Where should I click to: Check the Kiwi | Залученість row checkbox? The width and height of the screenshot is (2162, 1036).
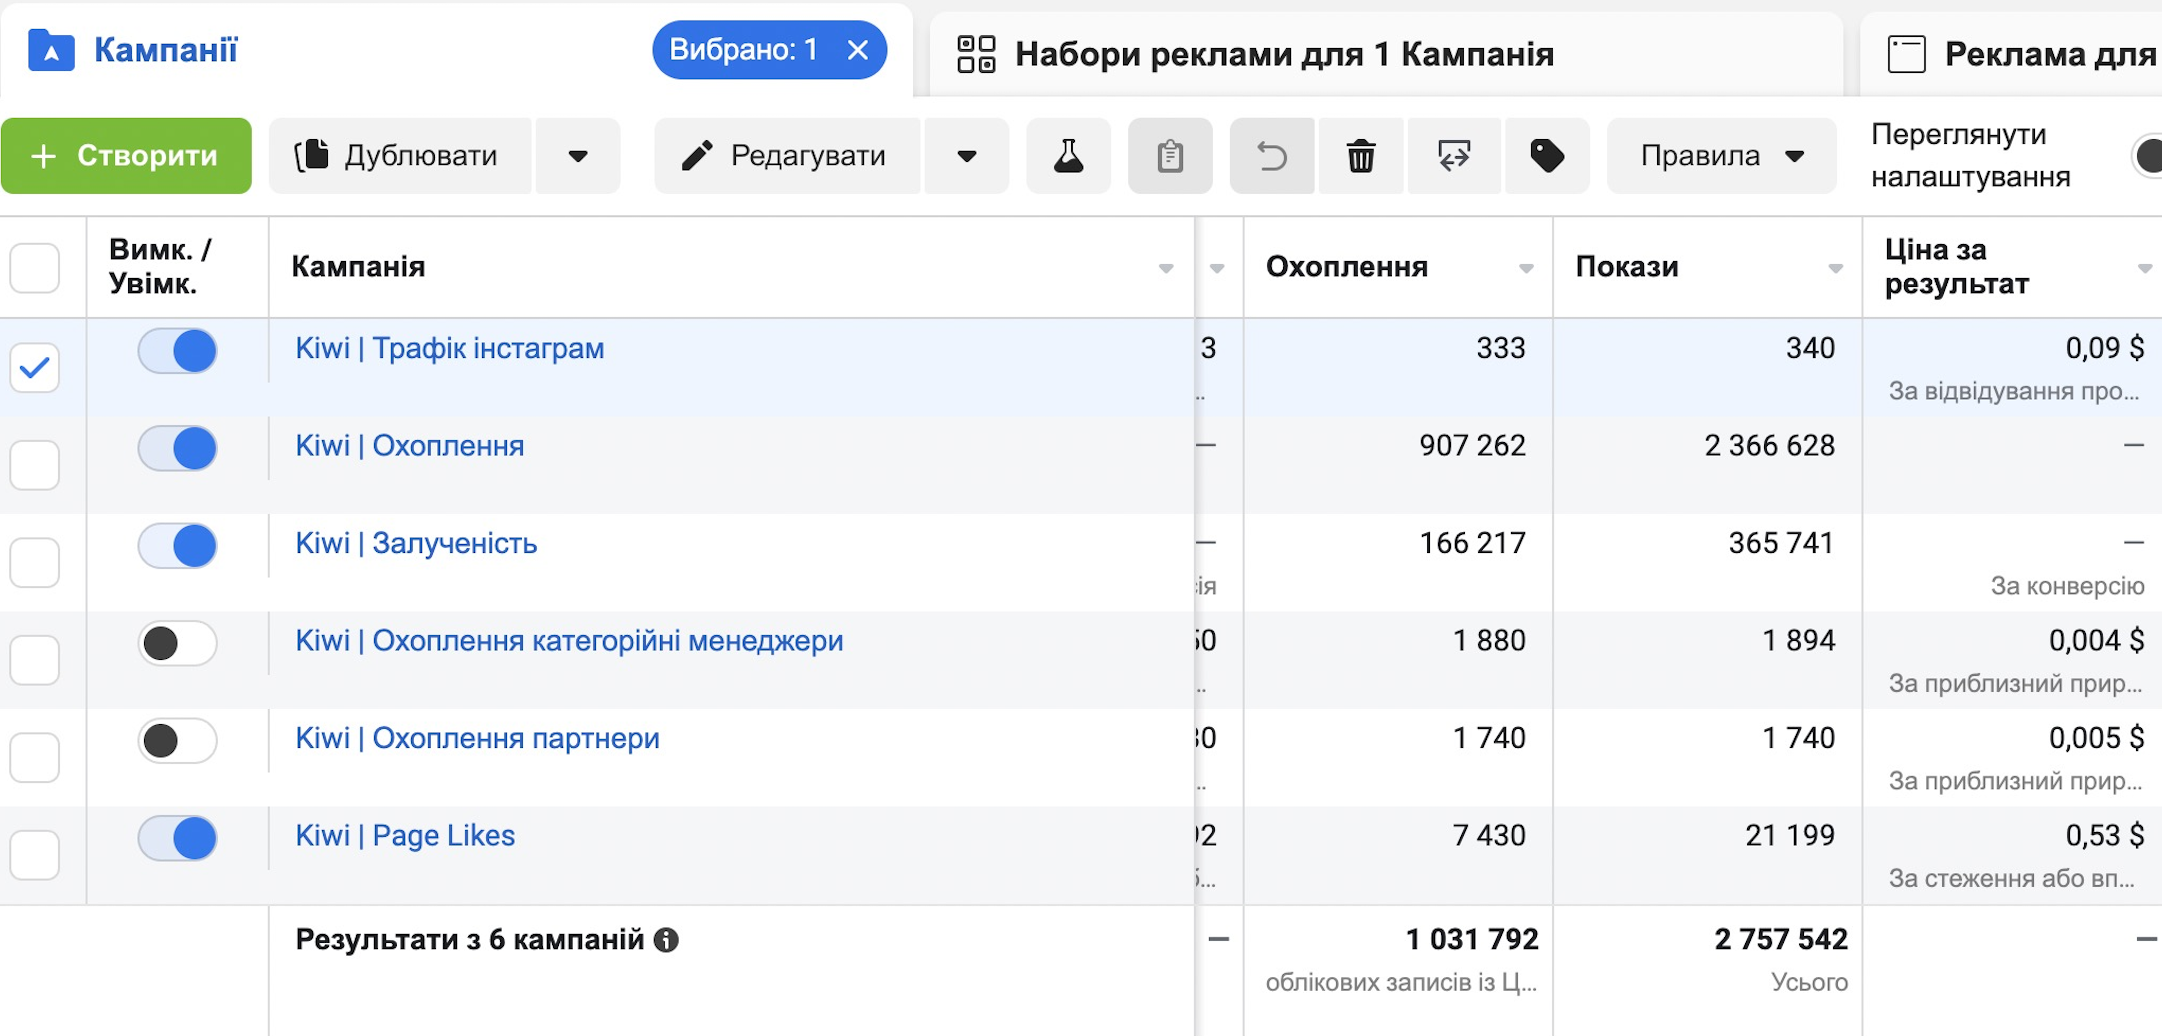(x=35, y=562)
